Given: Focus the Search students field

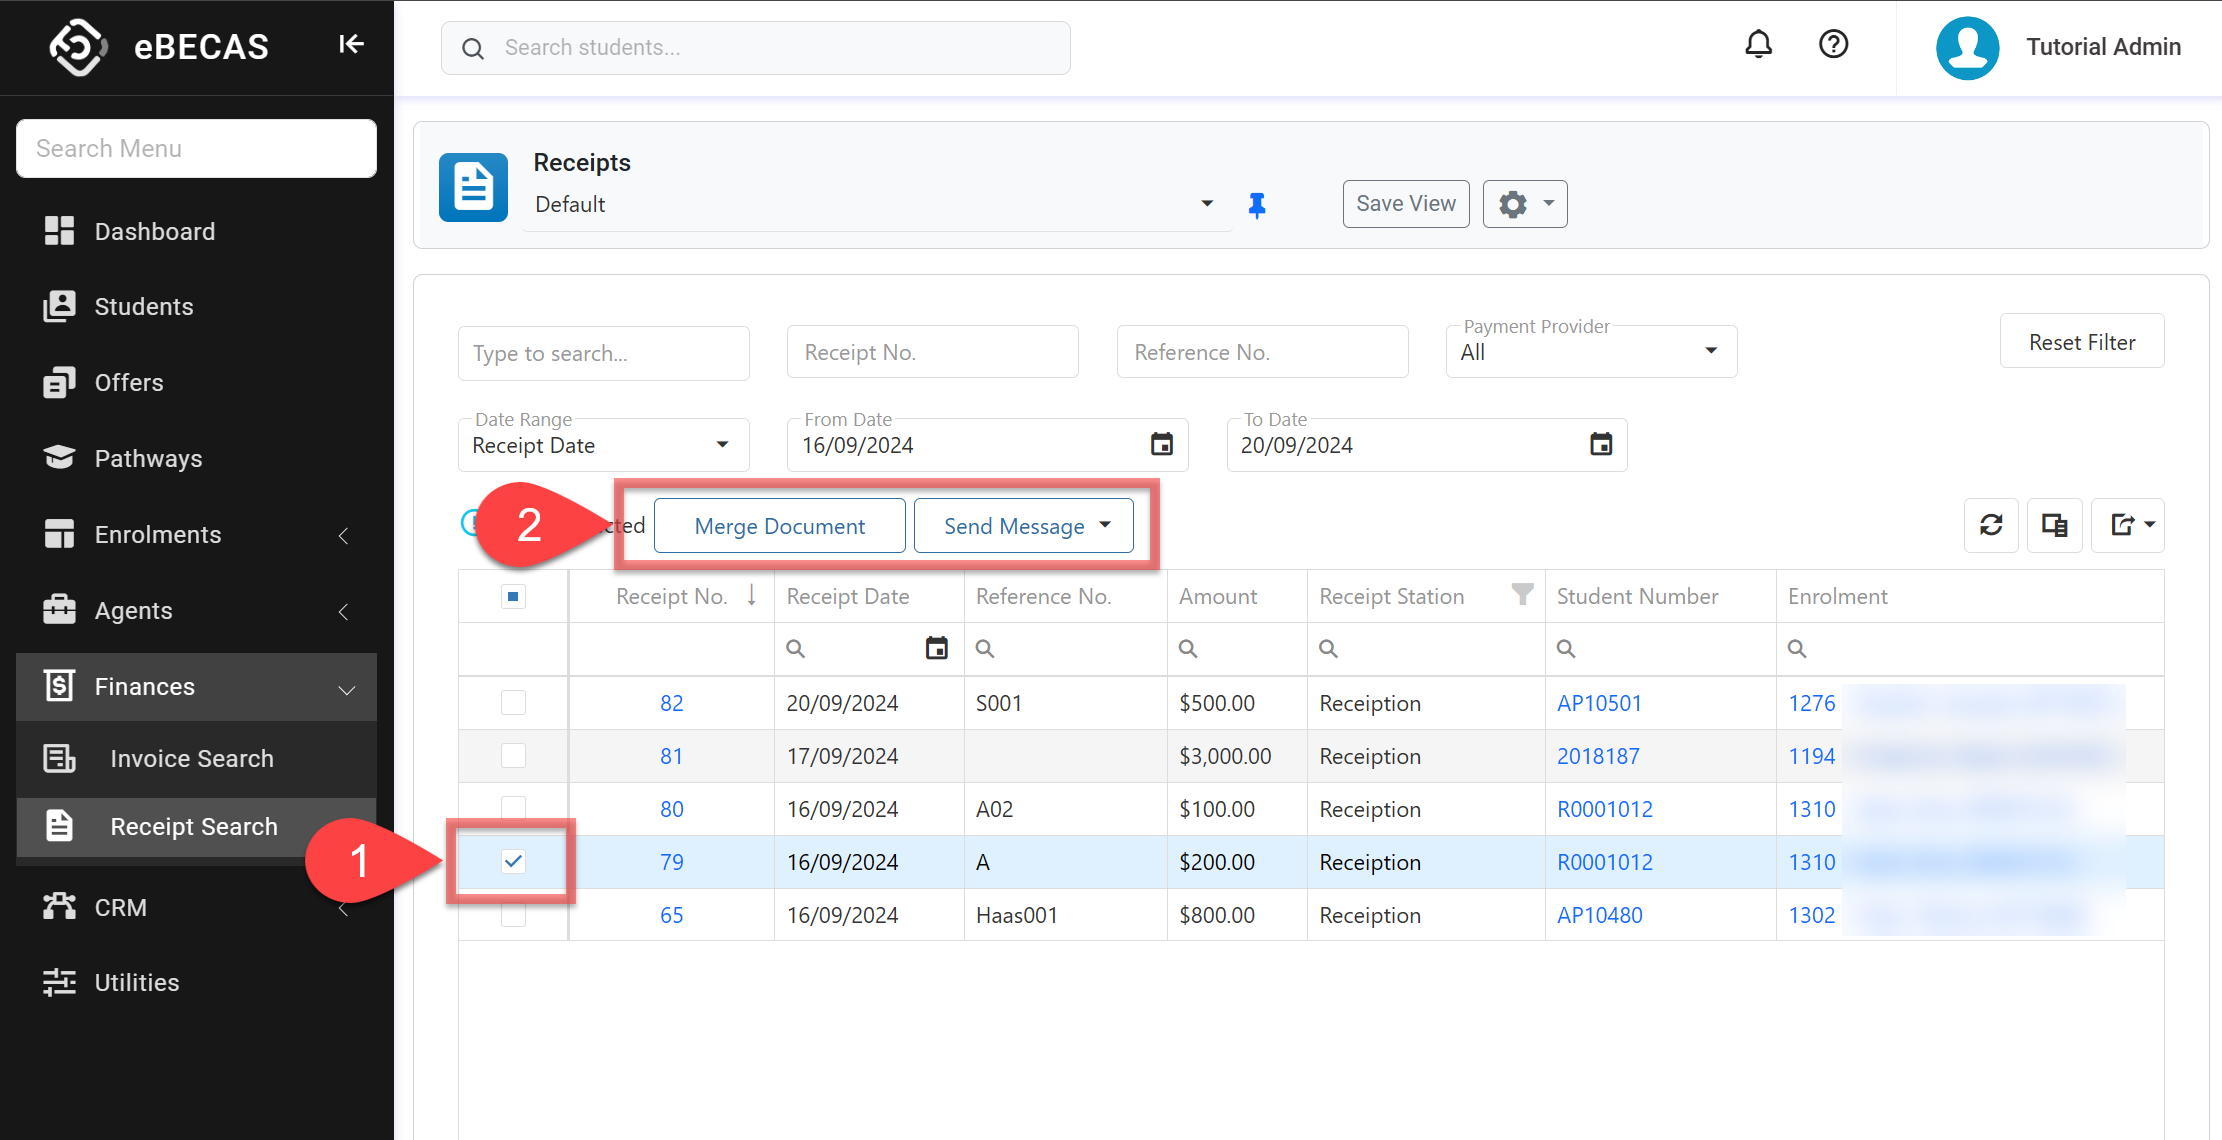Looking at the screenshot, I should click(755, 48).
